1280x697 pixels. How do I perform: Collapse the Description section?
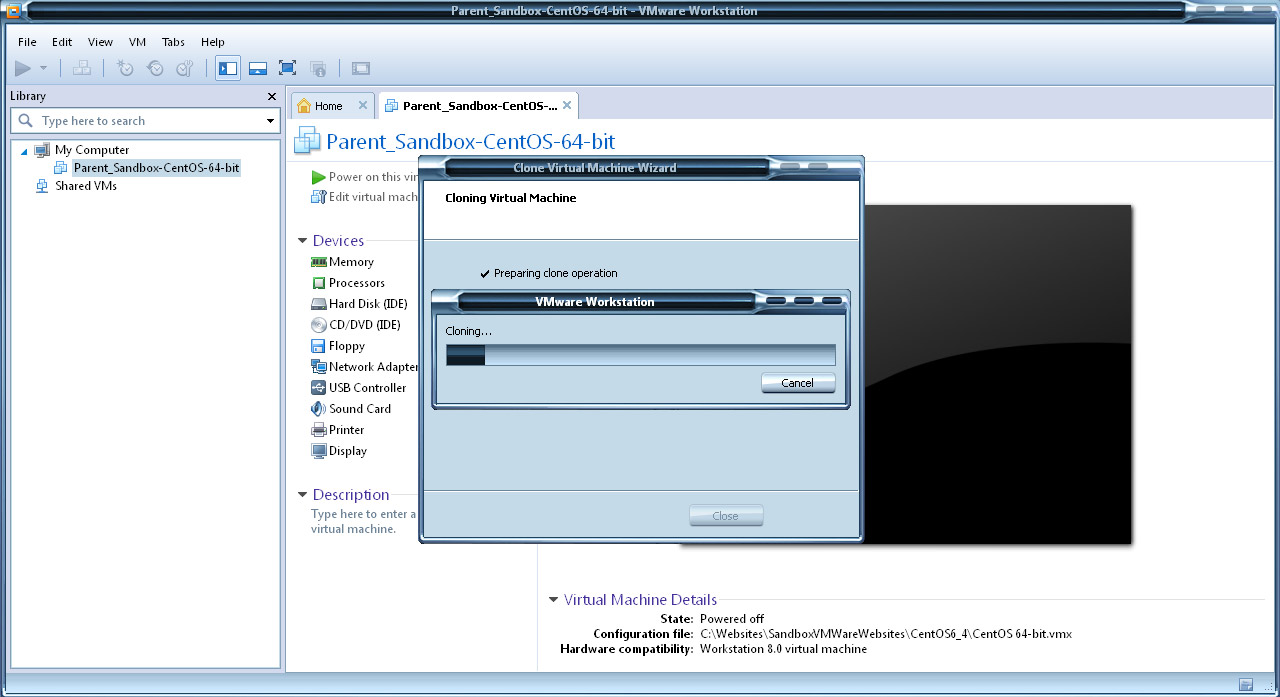click(302, 495)
